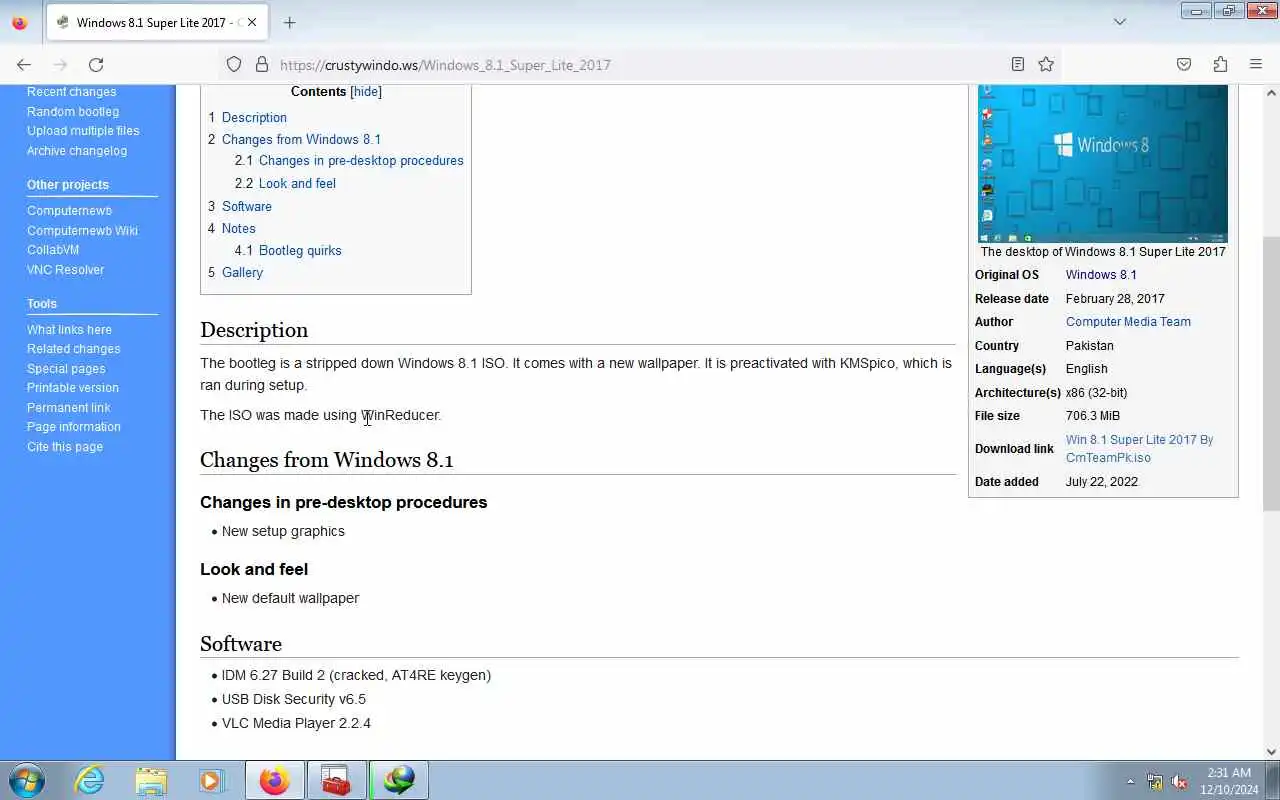
Task: Click the site security padlock icon
Action: coord(262,64)
